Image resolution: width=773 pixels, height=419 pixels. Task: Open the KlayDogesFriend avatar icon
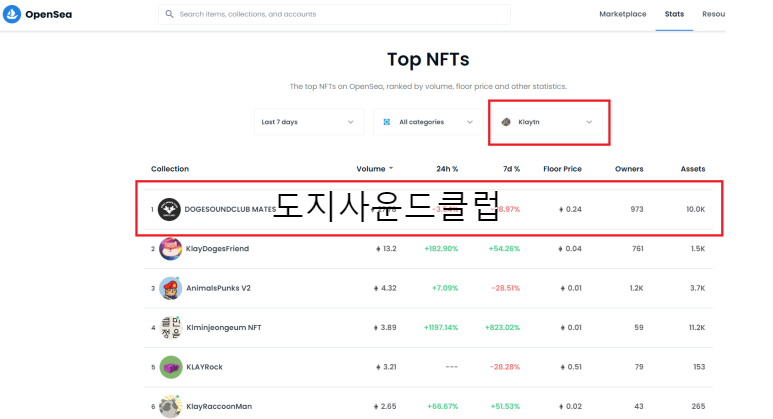click(x=171, y=248)
